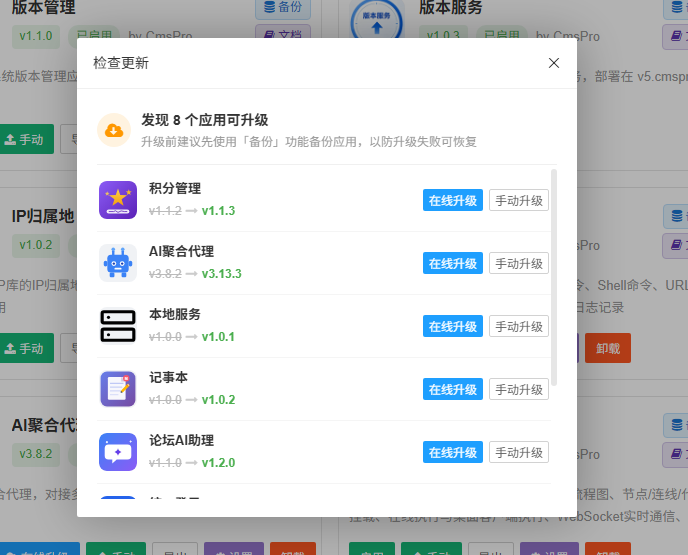This screenshot has width=688, height=555.
Task: Click the v1.1.0 version tag behind dialog
Action: tap(36, 36)
